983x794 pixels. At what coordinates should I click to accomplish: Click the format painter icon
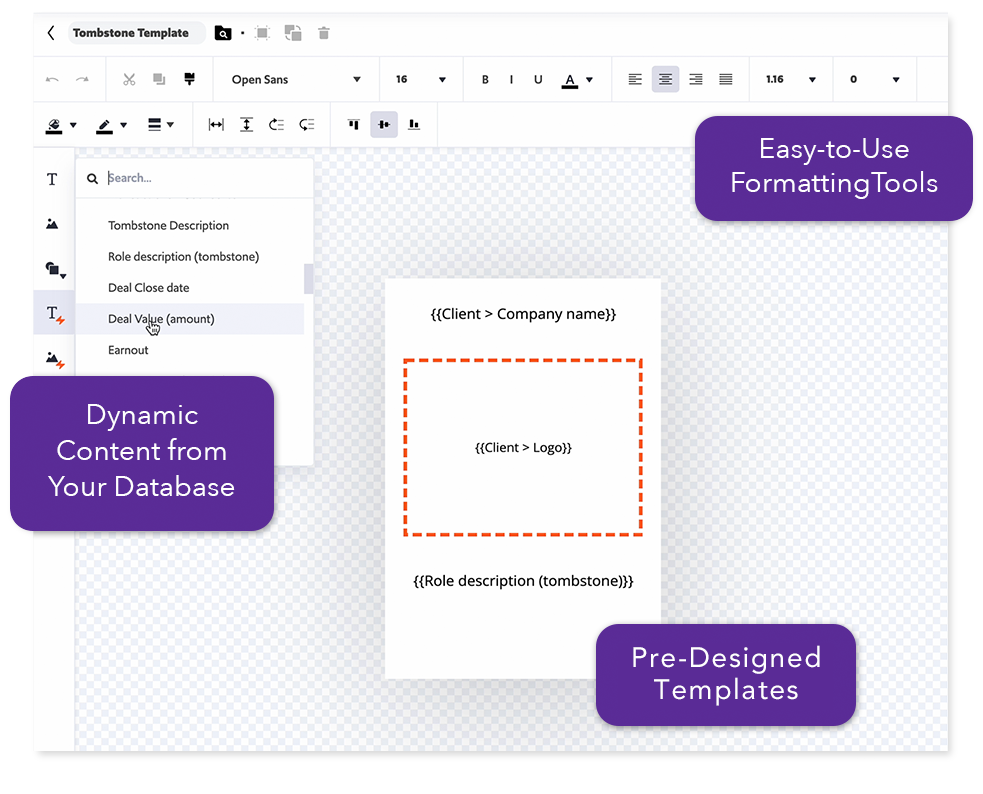(x=189, y=79)
